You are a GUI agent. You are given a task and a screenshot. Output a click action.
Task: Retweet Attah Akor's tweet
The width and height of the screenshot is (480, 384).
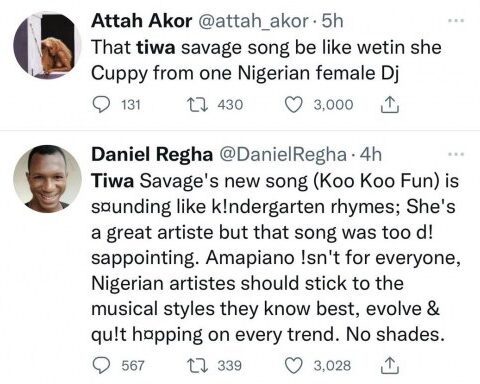point(197,105)
